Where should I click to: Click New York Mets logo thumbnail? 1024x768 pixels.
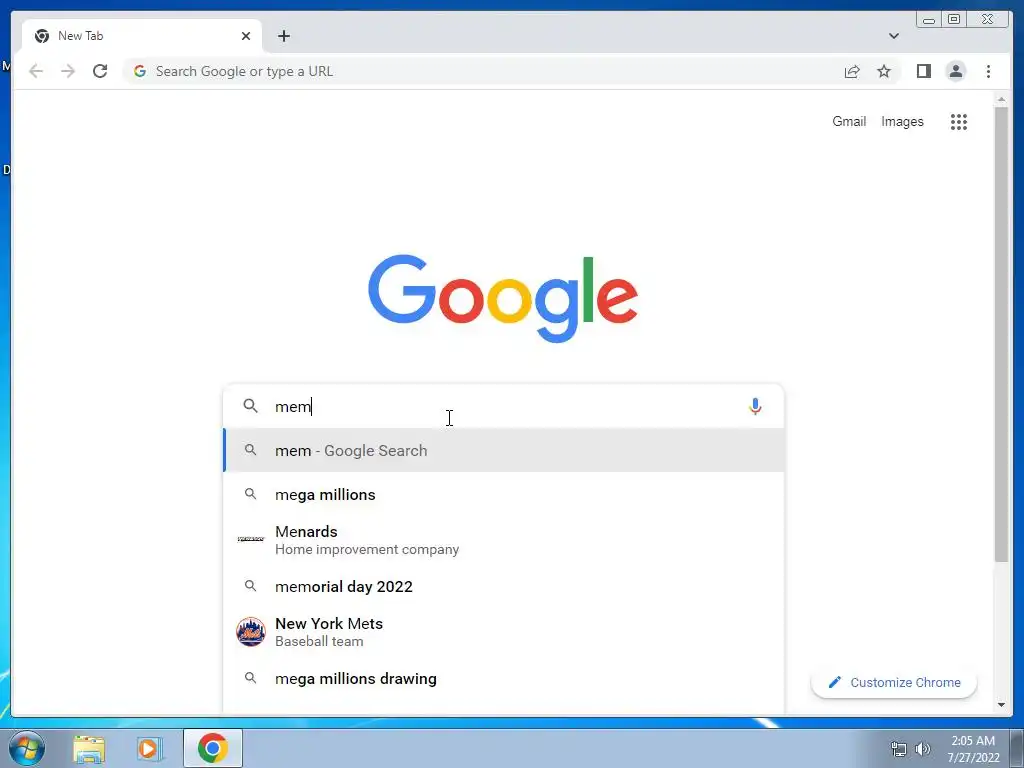(x=251, y=632)
